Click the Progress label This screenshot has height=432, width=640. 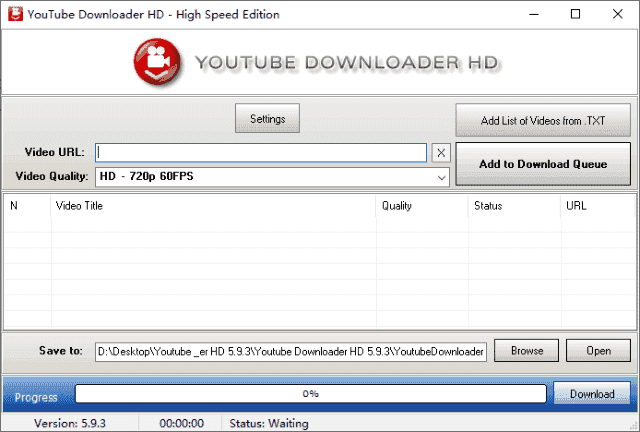(36, 397)
